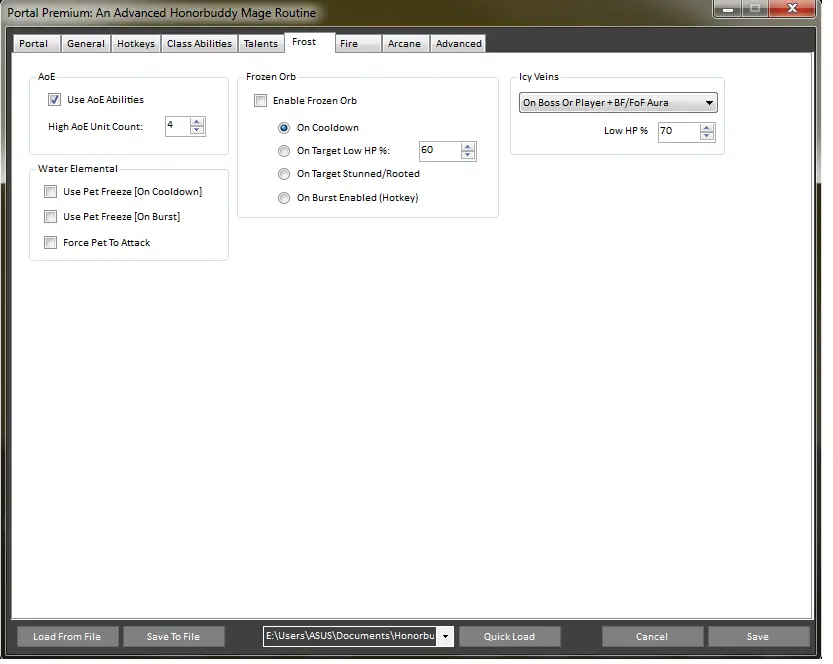Click the Load From File button
The image size is (833, 664).
coord(67,636)
